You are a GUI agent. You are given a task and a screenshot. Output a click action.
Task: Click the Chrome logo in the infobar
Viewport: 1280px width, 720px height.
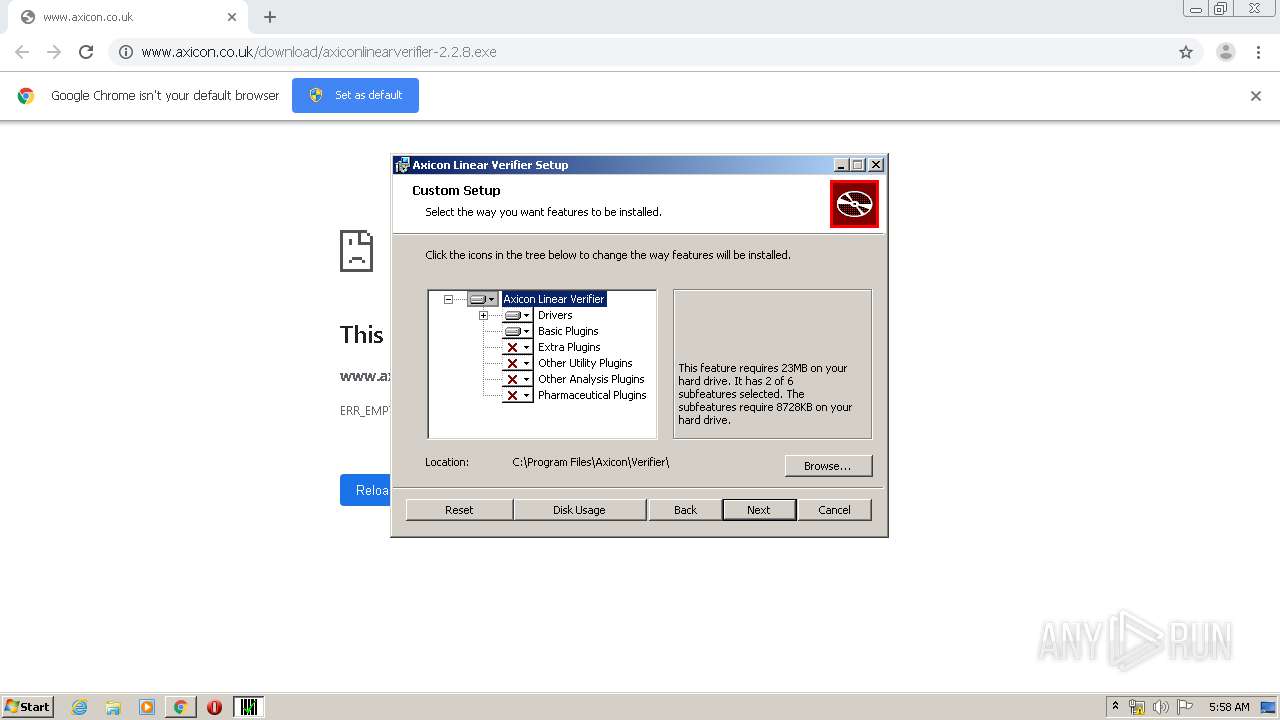coord(26,96)
